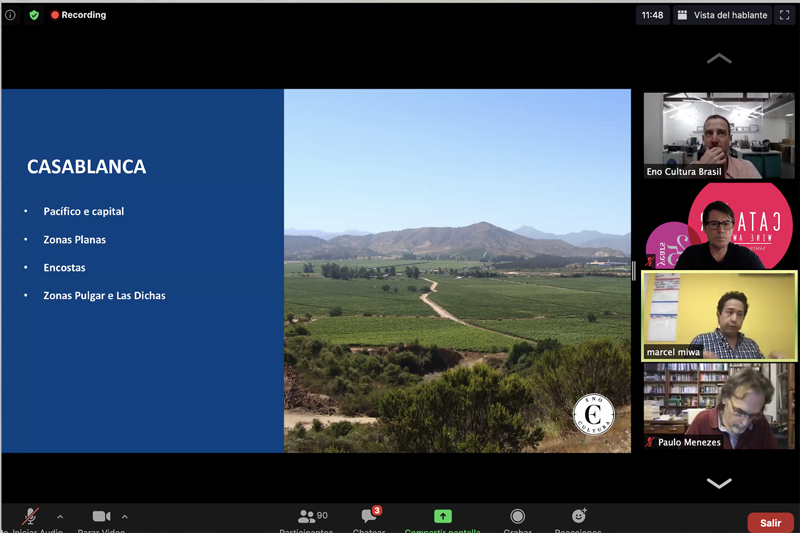Click muted mic icon on Paulo Menezes
This screenshot has width=800, height=533.
coord(650,442)
